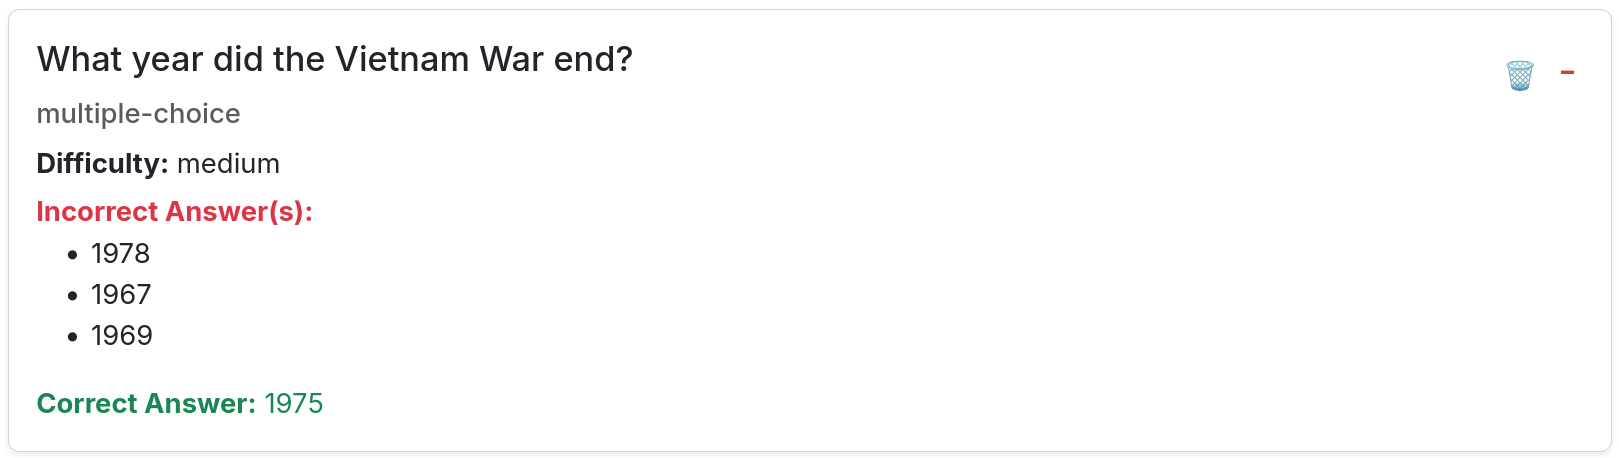Click the word "Correct" in the green label
The image size is (1619, 458).
point(87,404)
